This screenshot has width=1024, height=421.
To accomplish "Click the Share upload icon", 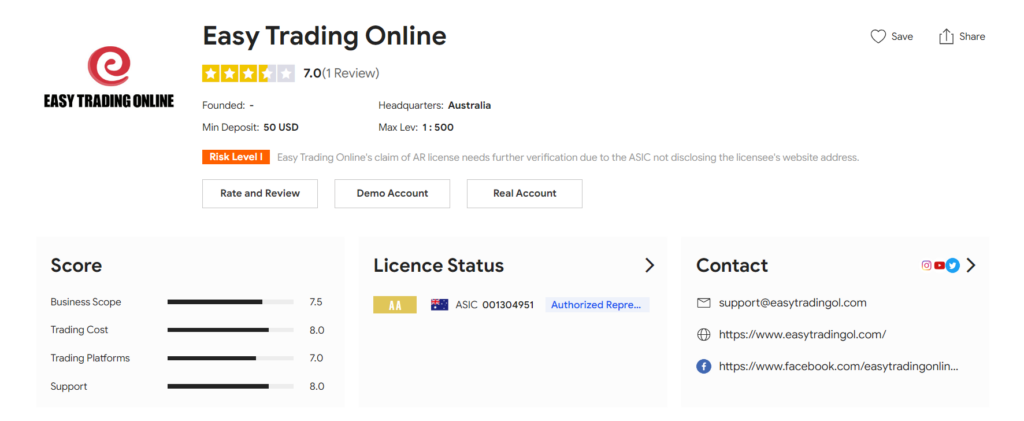I will tap(946, 37).
